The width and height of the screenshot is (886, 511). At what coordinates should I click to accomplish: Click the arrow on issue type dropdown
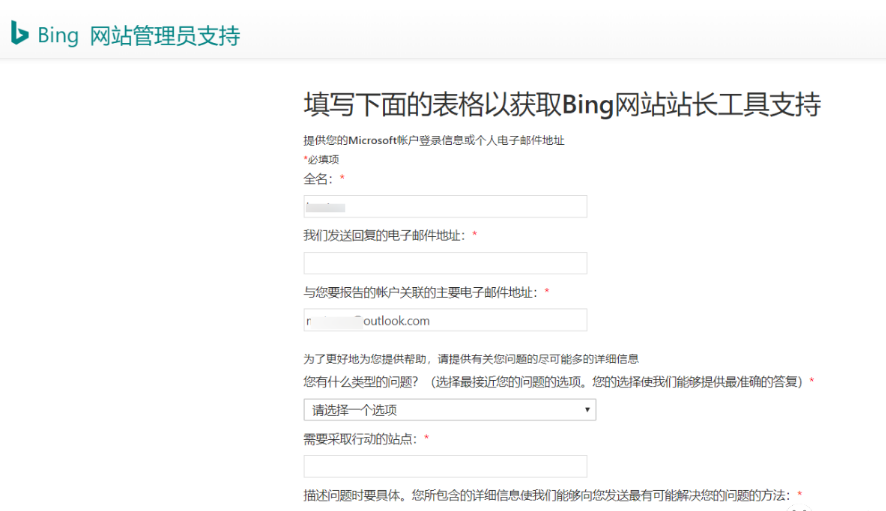coord(587,410)
